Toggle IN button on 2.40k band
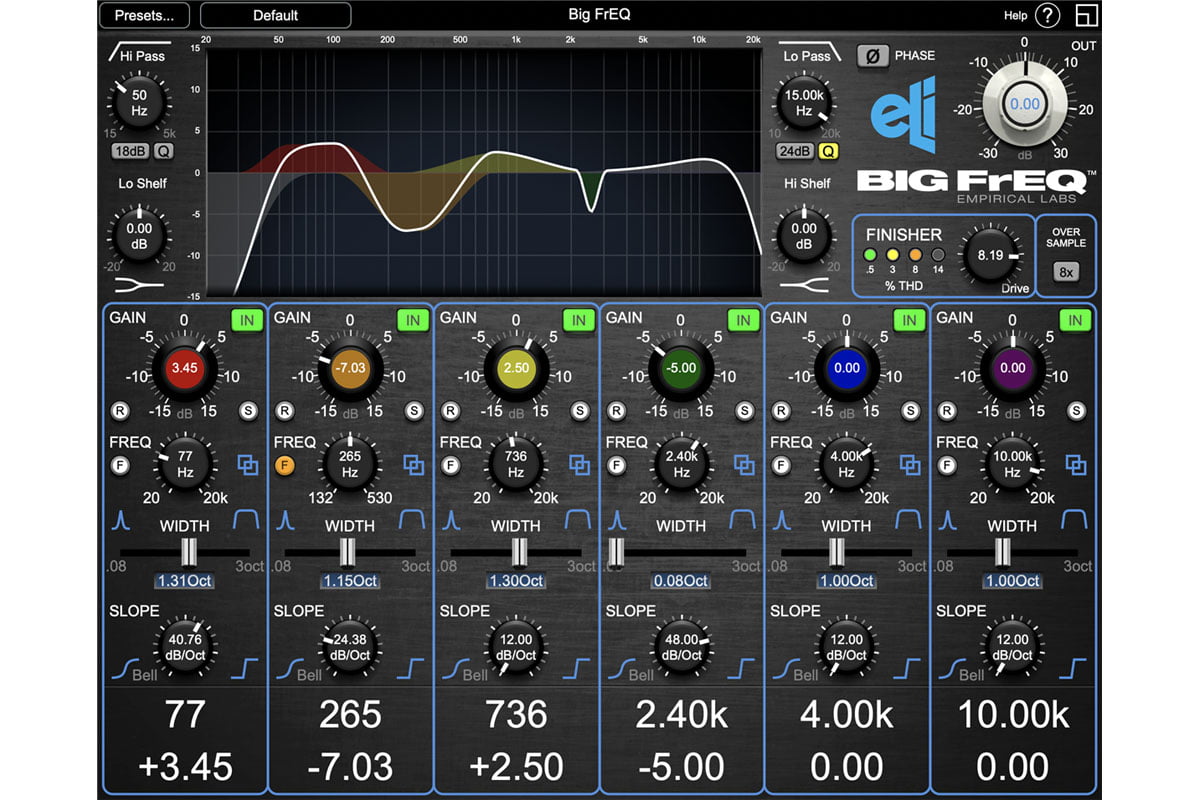This screenshot has width=1200, height=800. click(x=743, y=320)
